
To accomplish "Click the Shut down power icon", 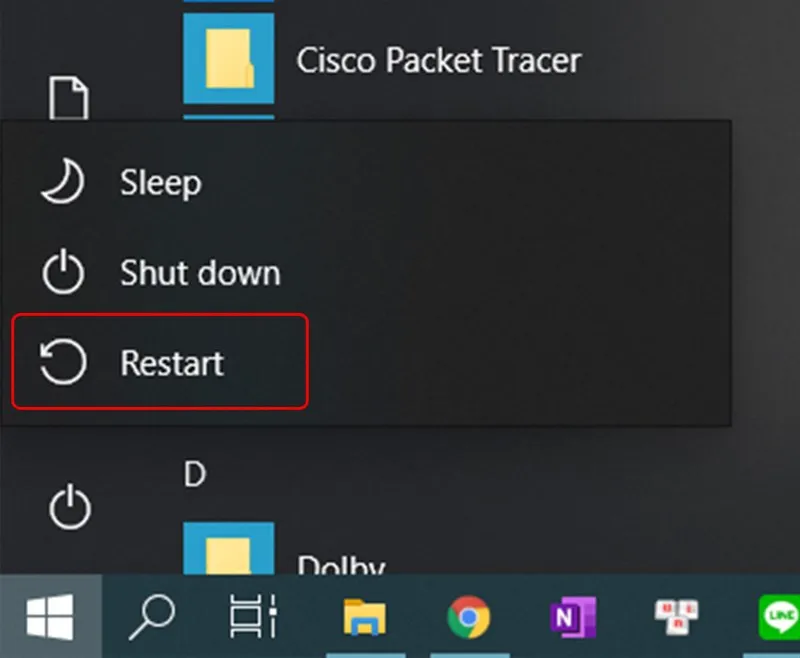I will coord(62,272).
